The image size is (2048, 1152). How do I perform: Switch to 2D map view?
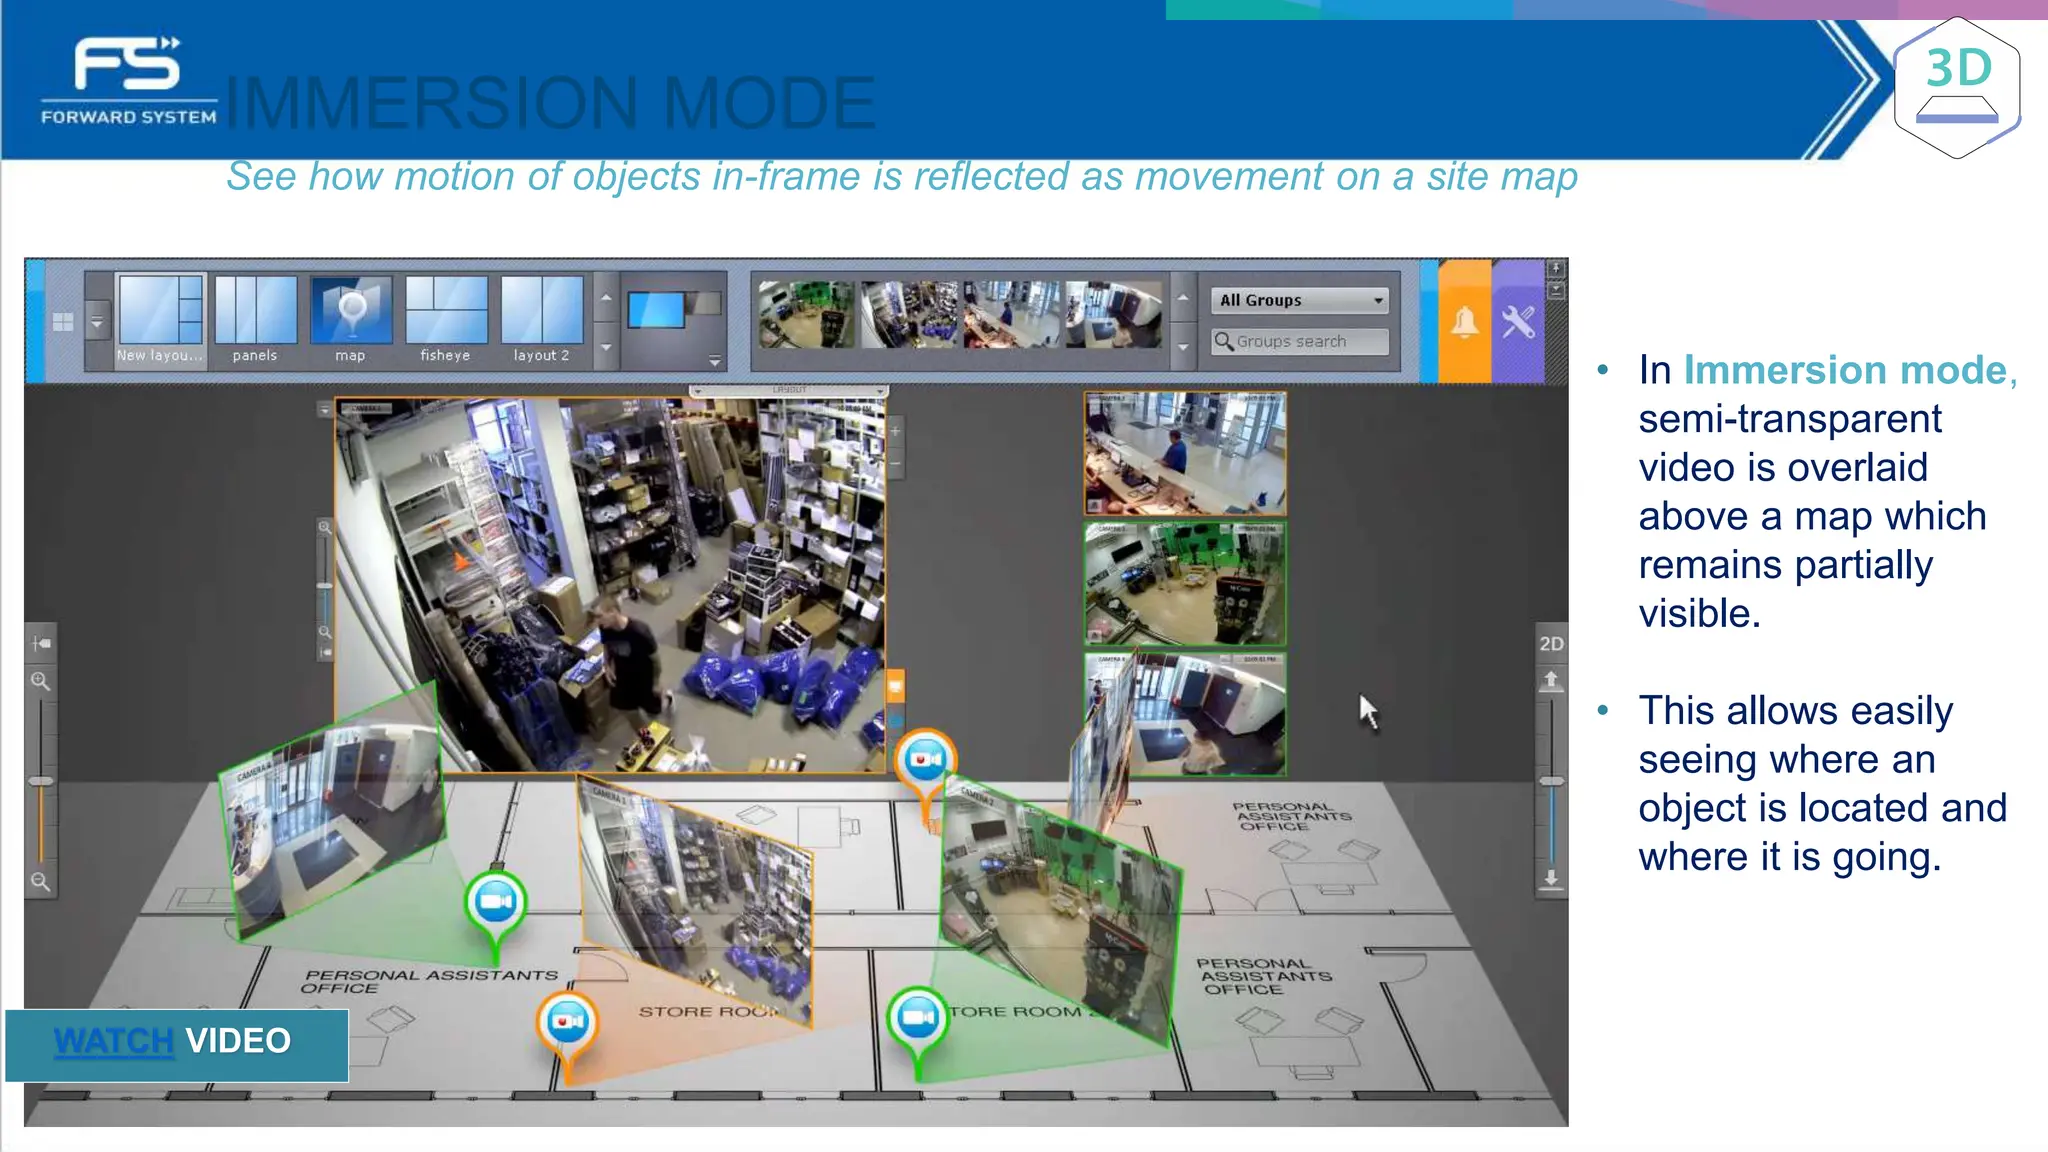coord(1551,643)
